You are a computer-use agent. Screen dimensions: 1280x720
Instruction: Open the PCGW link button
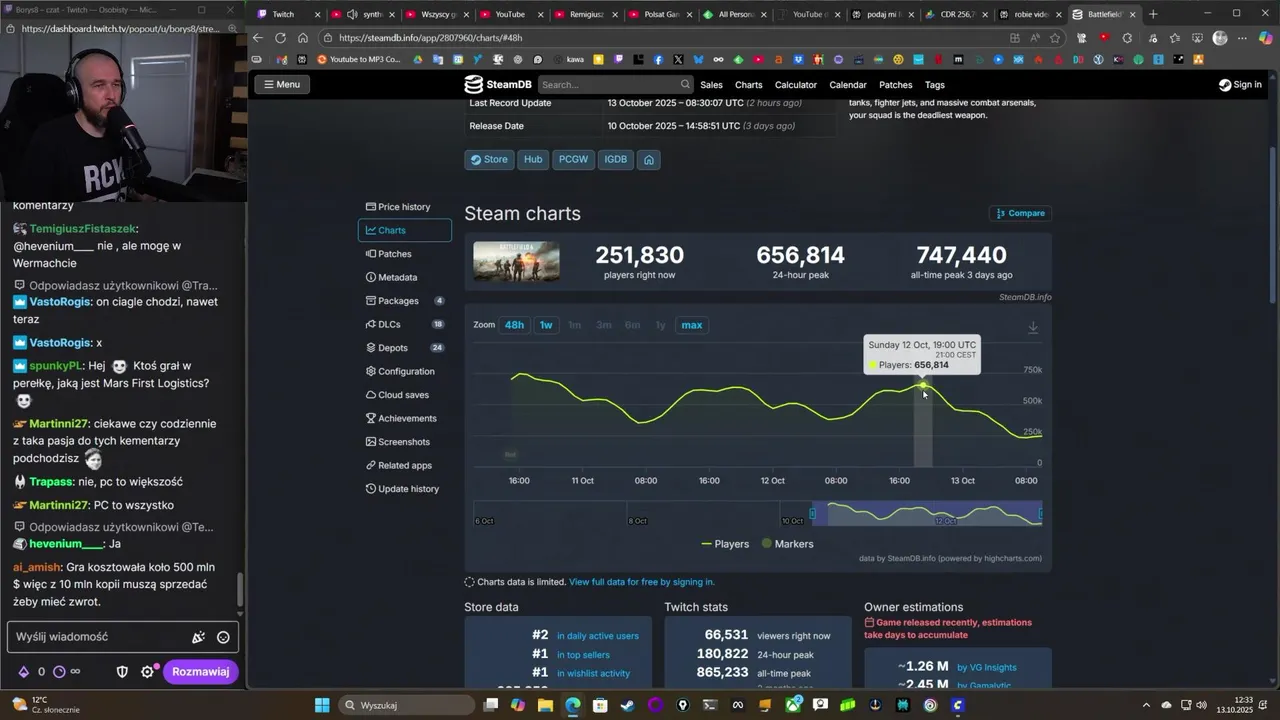coord(573,160)
